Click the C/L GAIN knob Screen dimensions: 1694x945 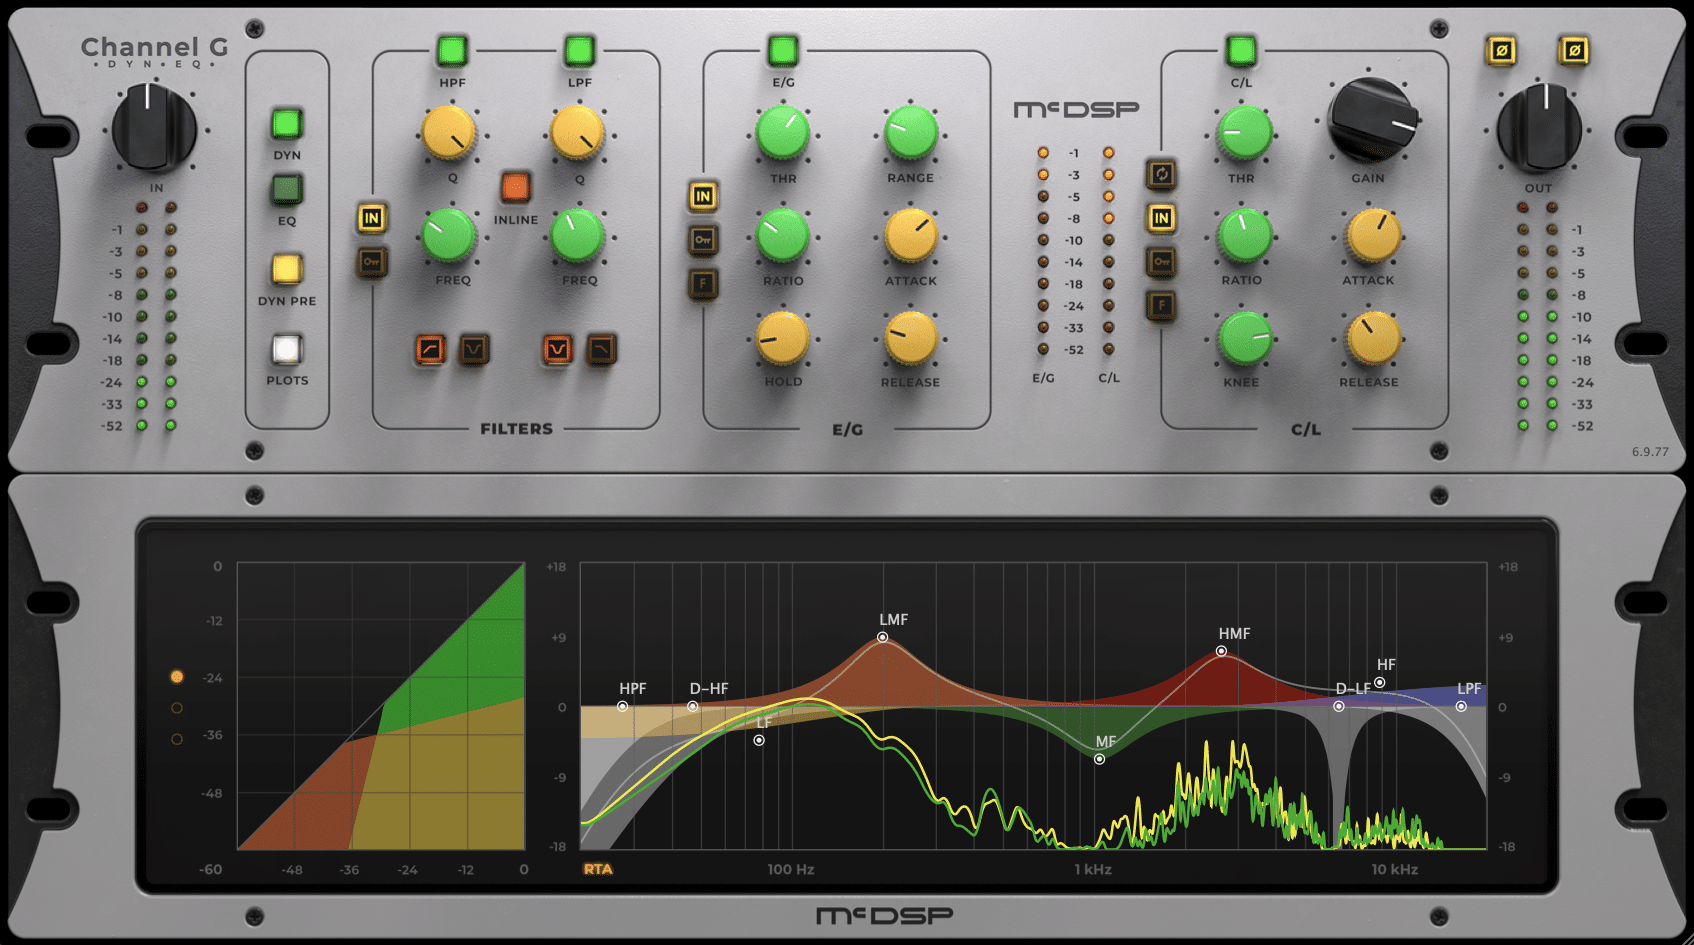[x=1370, y=121]
